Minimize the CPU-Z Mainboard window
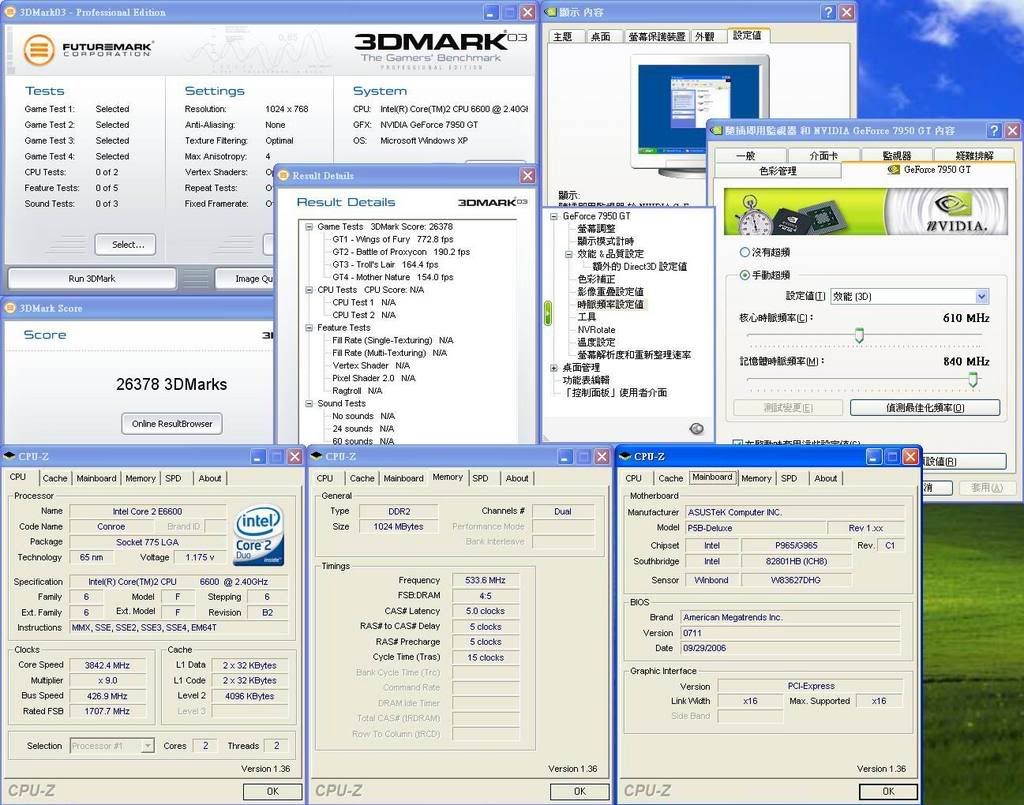 (x=874, y=456)
